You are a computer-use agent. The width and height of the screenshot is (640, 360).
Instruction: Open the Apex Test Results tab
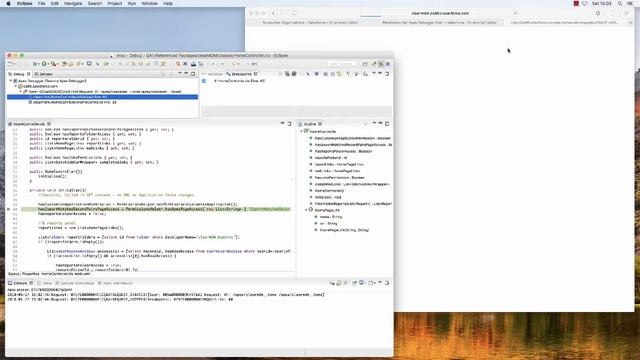(x=115, y=283)
